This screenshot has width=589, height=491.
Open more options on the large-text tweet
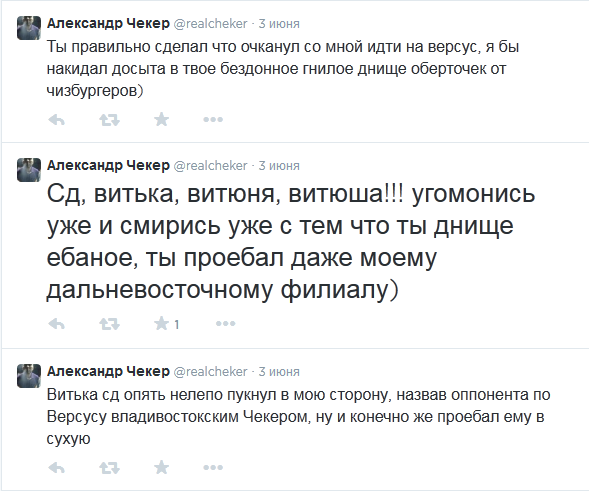[x=225, y=323]
